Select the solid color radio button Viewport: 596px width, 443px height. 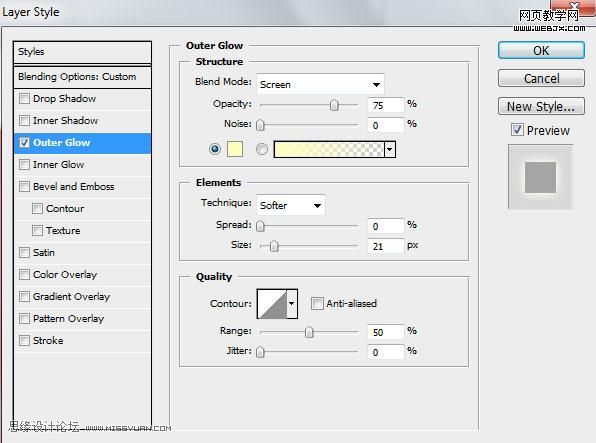tap(215, 149)
